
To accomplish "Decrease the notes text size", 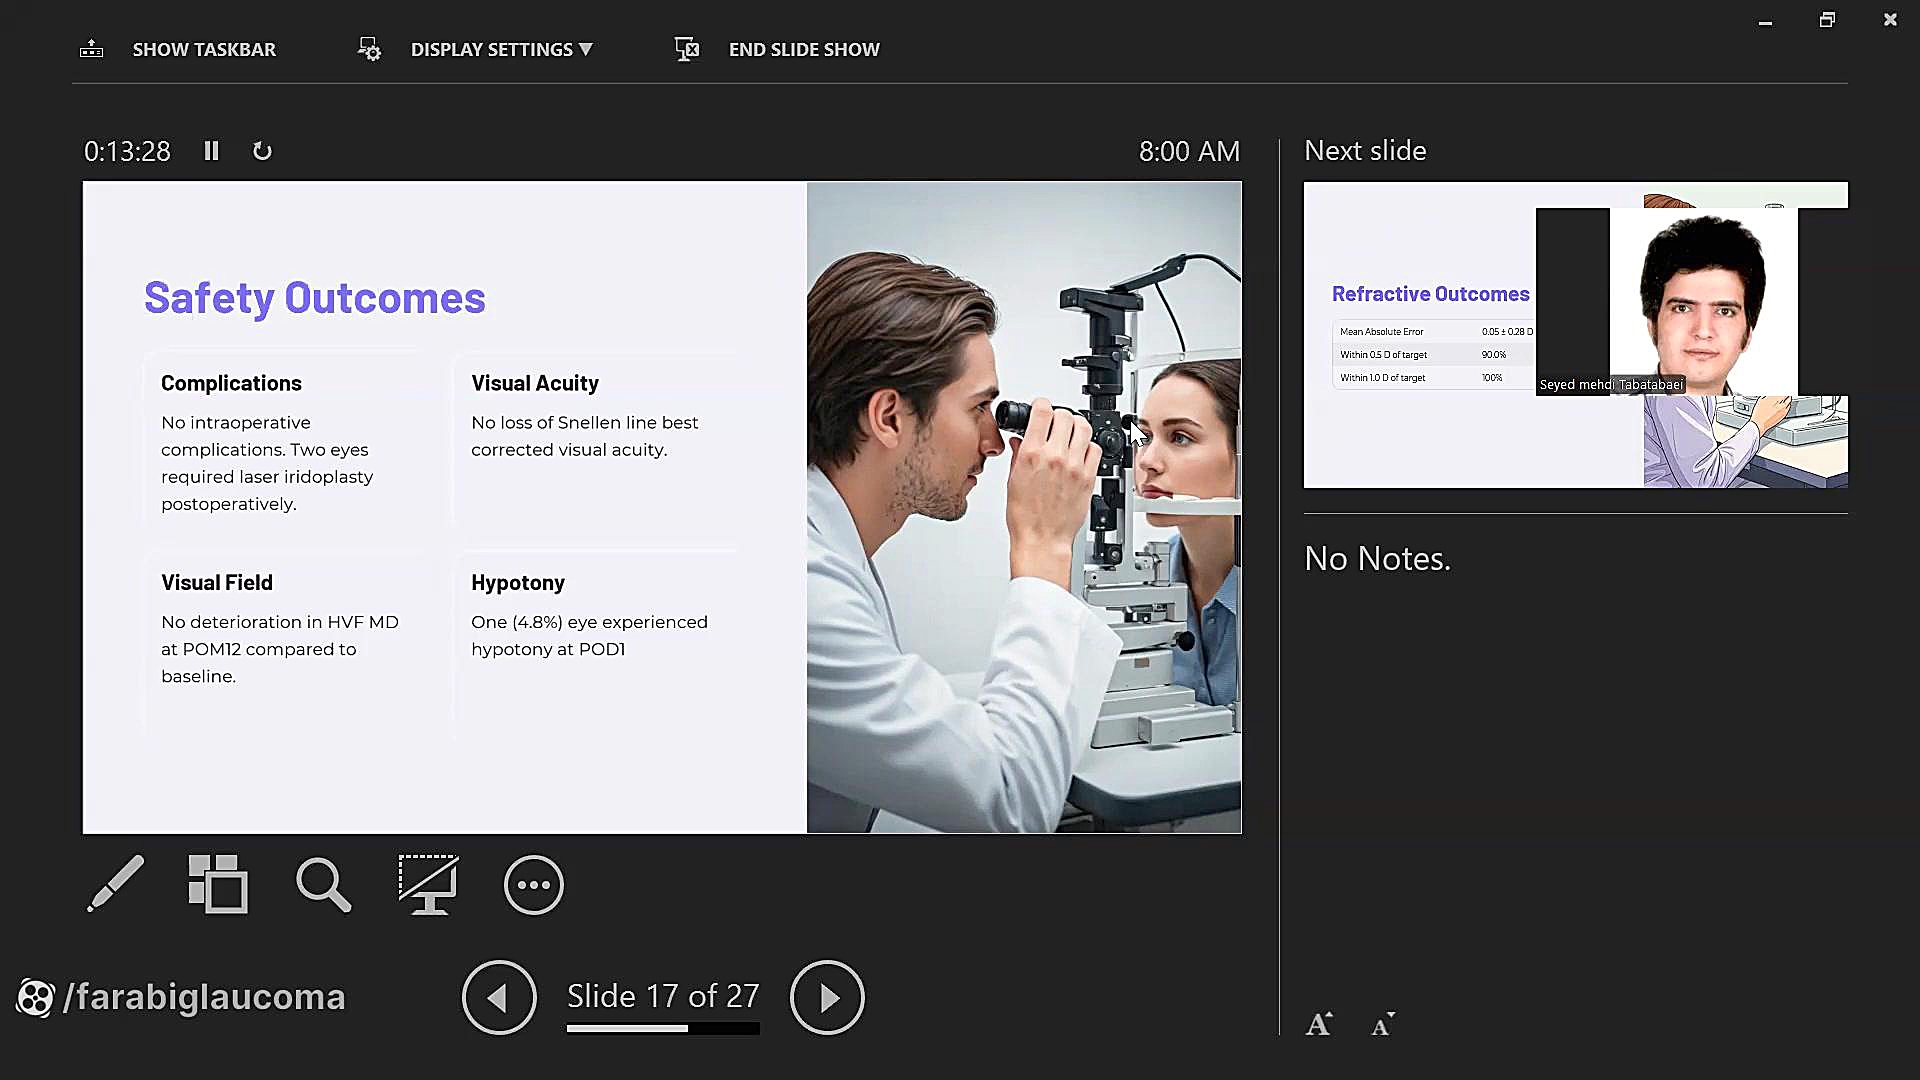I will [x=1382, y=1024].
